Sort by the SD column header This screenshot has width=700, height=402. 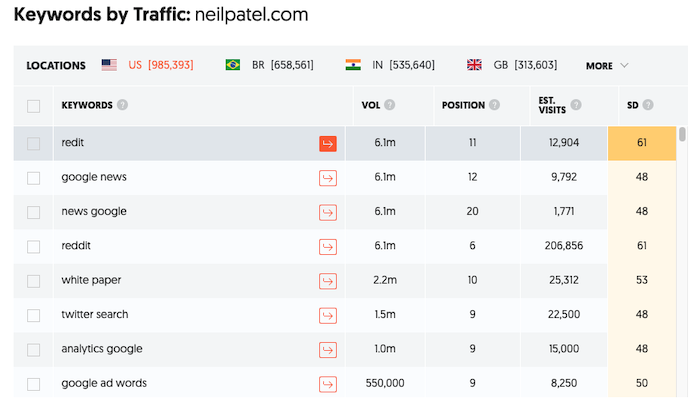click(633, 105)
